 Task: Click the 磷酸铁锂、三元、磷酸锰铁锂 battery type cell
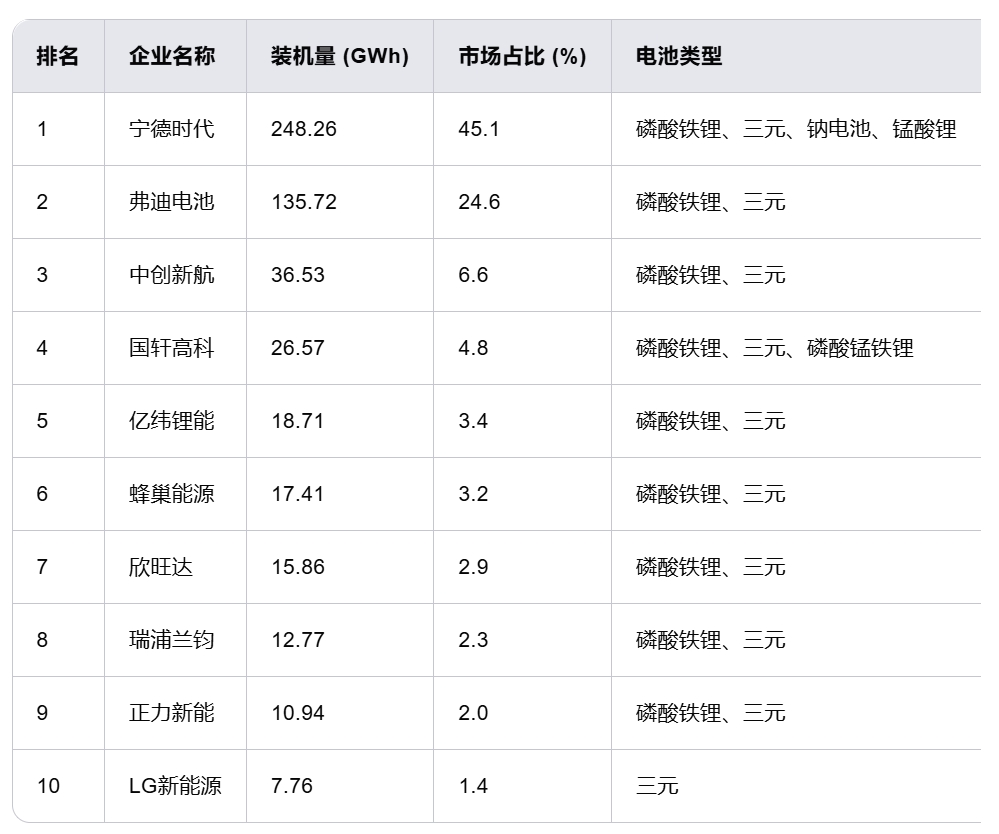tap(774, 348)
